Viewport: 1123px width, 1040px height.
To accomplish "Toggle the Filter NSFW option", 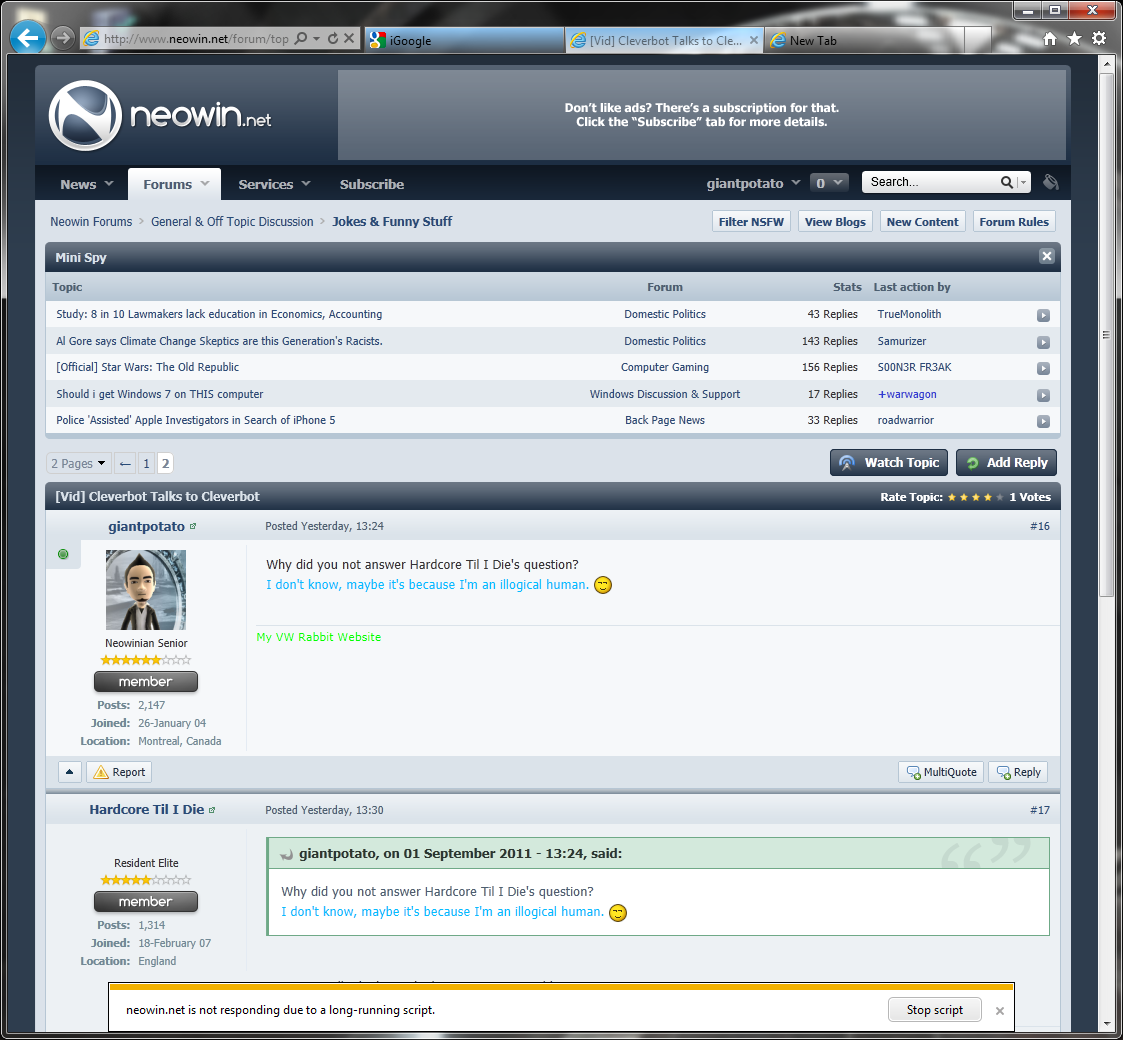I will coord(751,221).
